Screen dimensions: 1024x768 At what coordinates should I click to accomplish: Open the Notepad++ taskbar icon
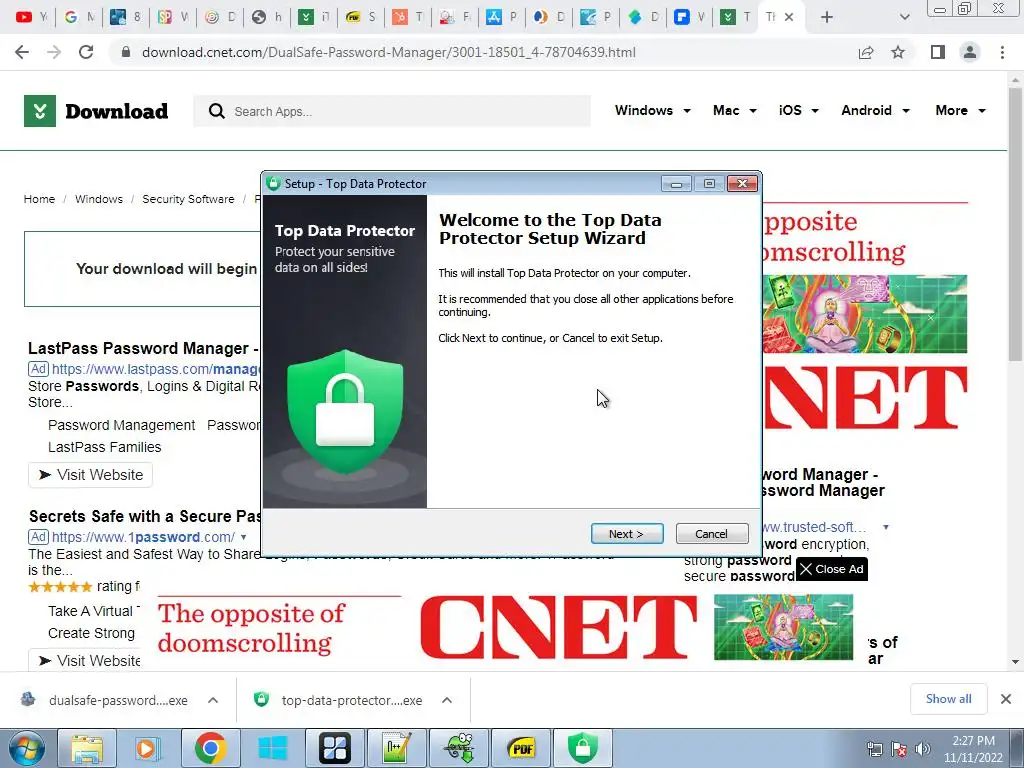[x=398, y=748]
